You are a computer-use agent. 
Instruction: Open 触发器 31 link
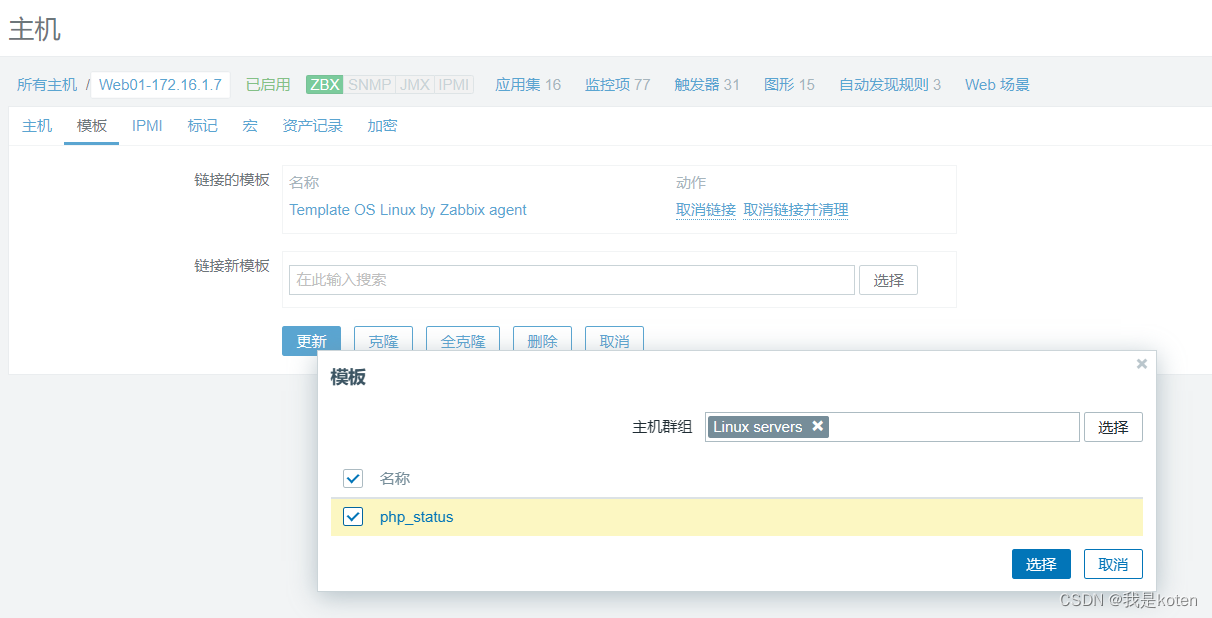(706, 85)
